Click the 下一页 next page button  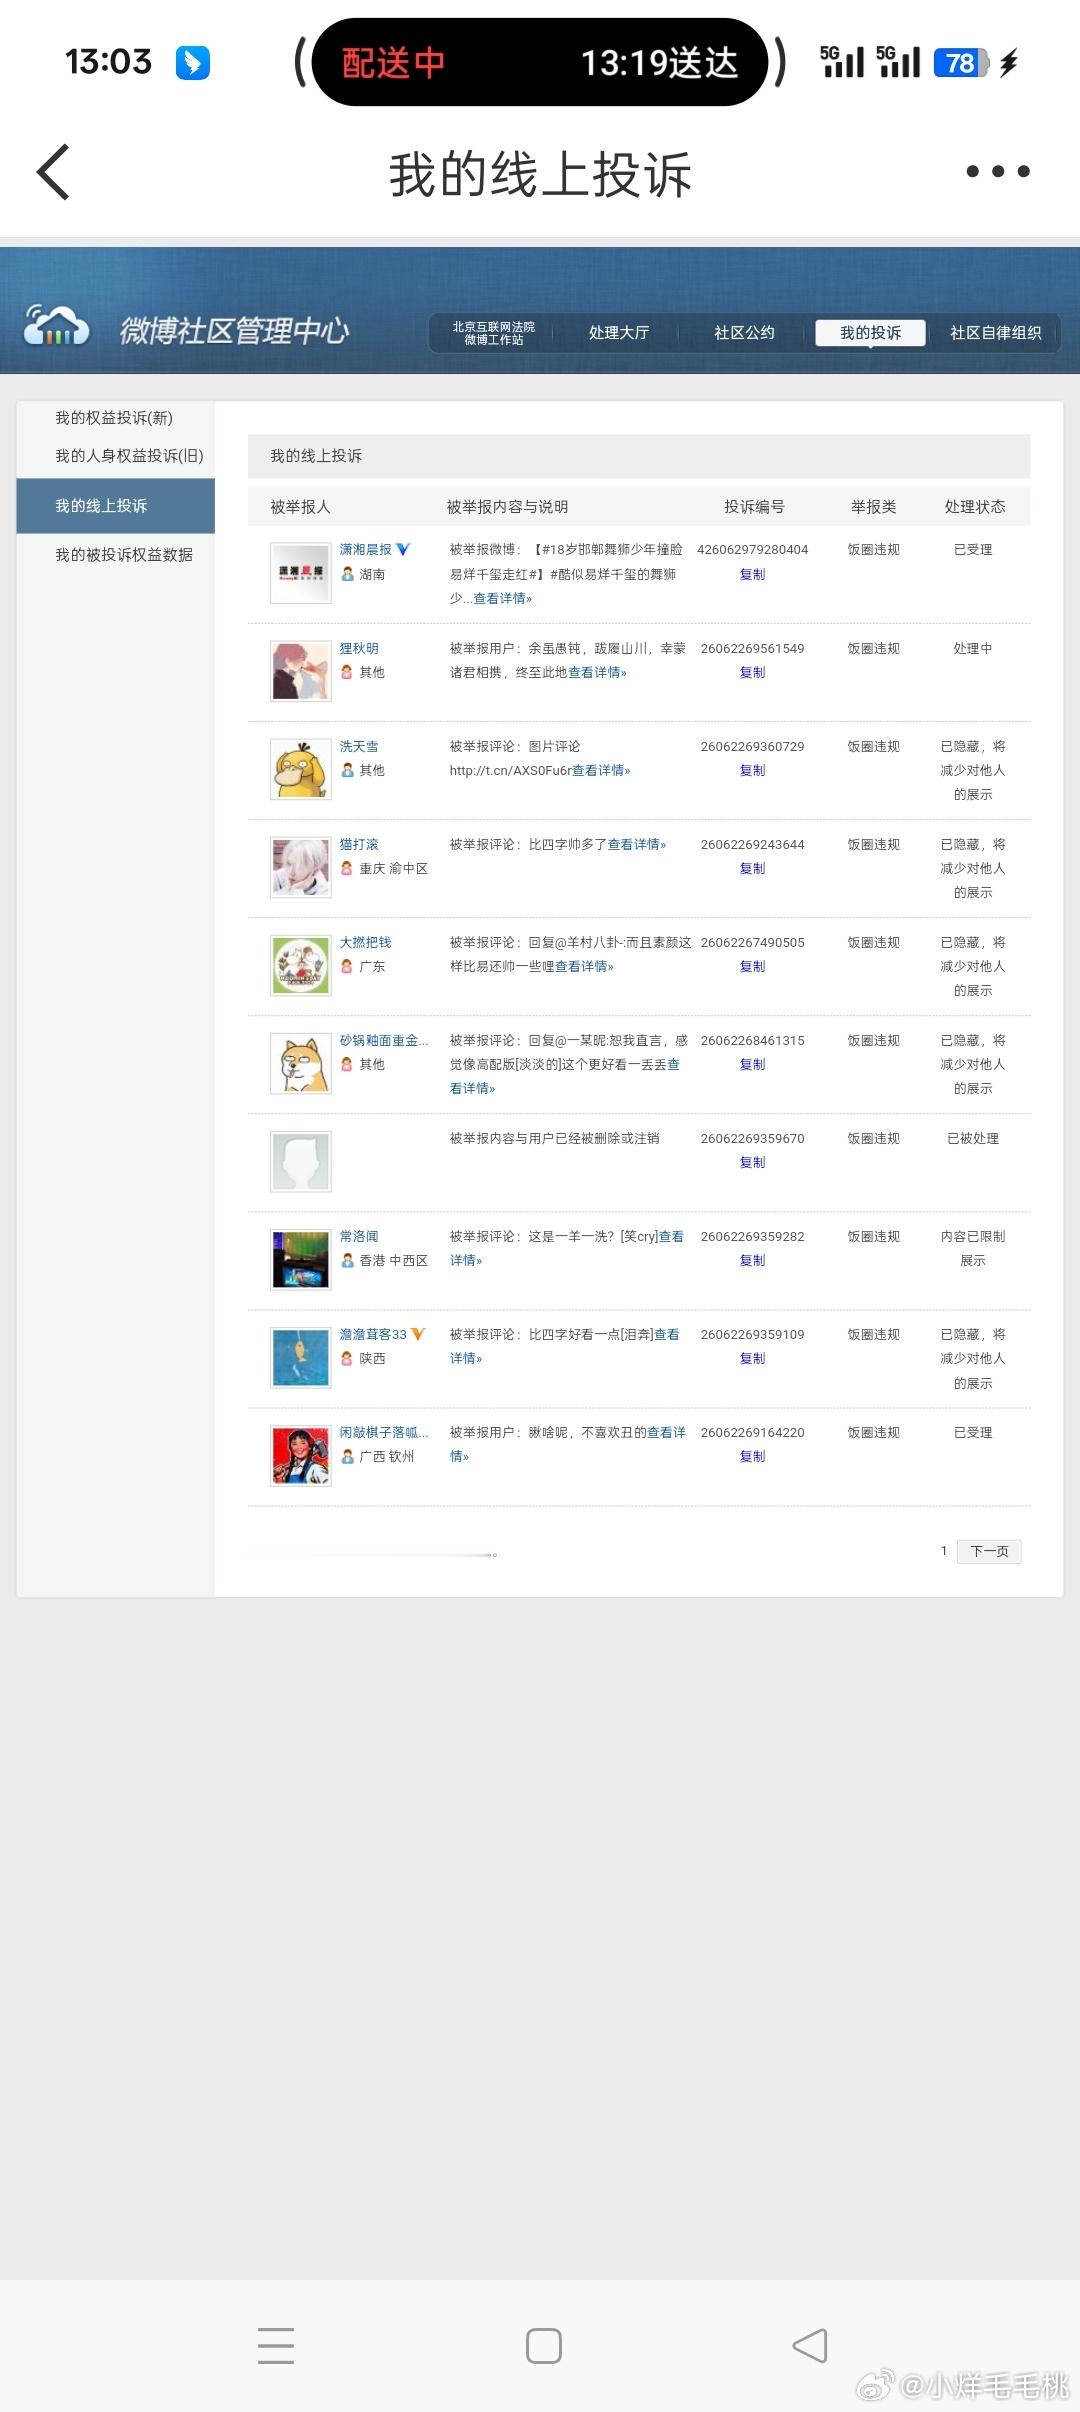989,1551
